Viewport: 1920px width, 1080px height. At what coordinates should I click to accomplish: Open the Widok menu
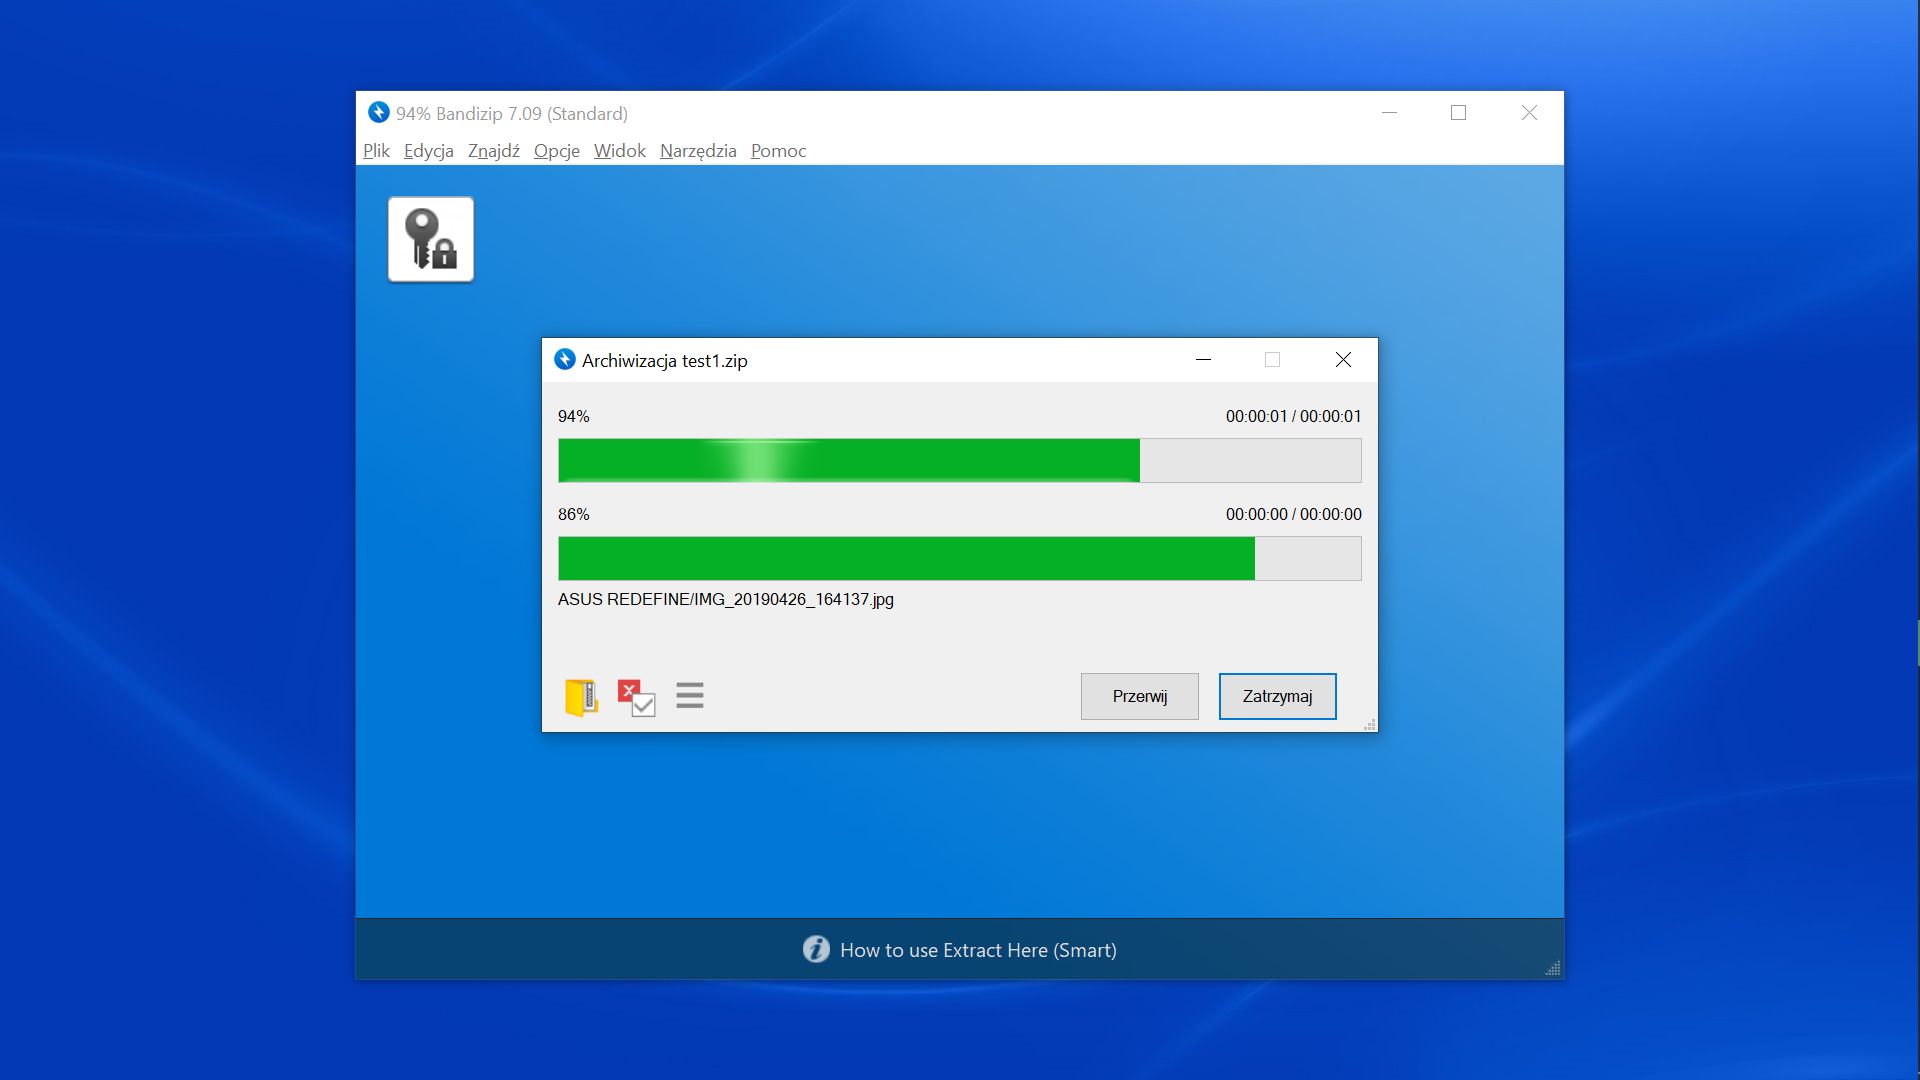[x=619, y=151]
